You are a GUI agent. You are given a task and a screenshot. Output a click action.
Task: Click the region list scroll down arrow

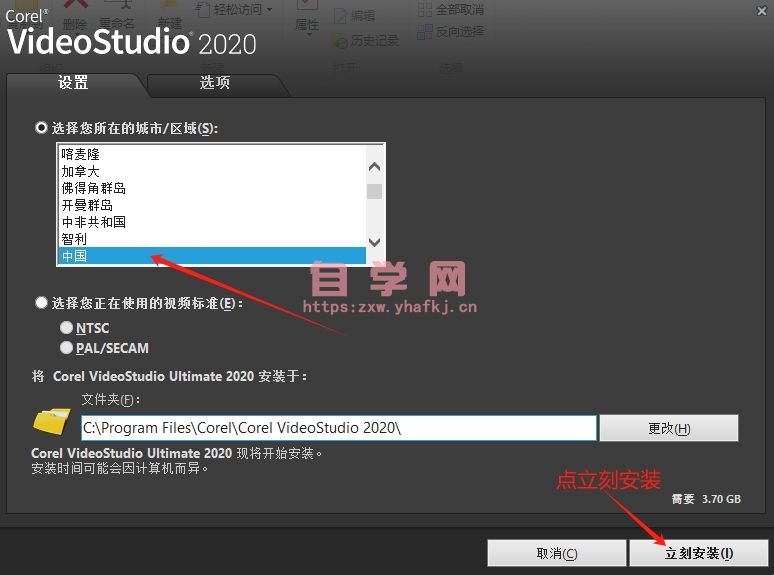click(x=374, y=242)
